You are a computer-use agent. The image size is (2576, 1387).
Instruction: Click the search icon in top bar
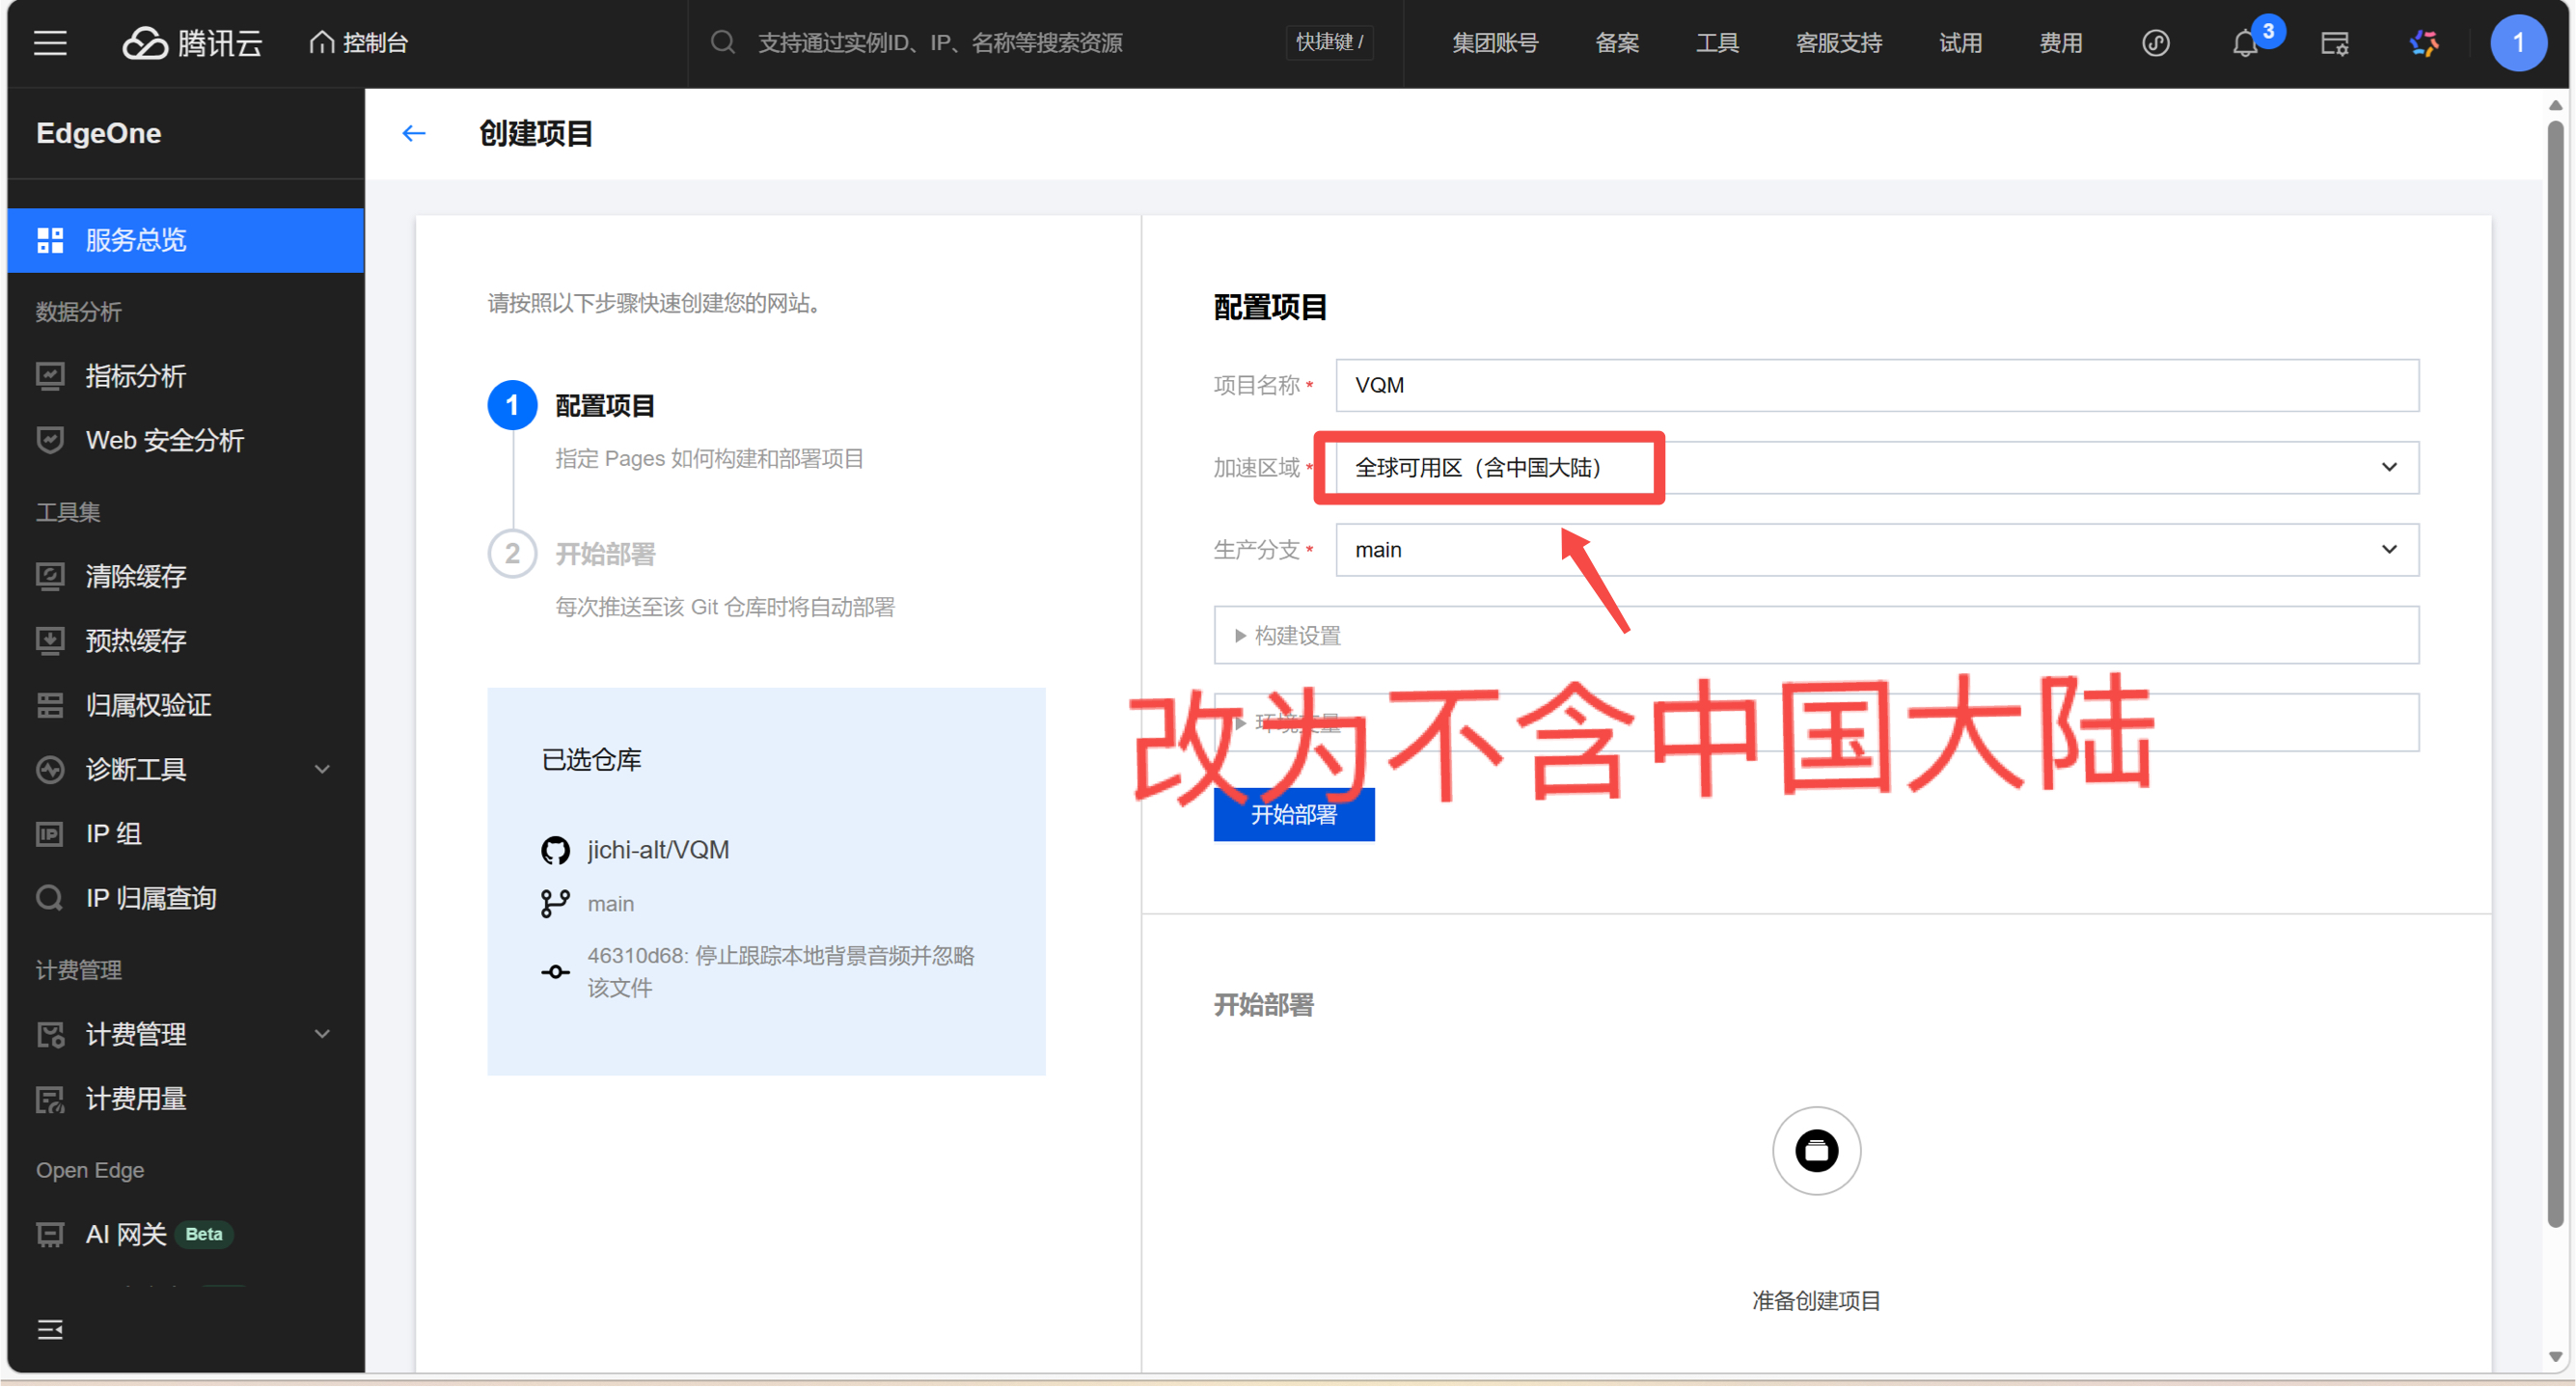tap(723, 43)
